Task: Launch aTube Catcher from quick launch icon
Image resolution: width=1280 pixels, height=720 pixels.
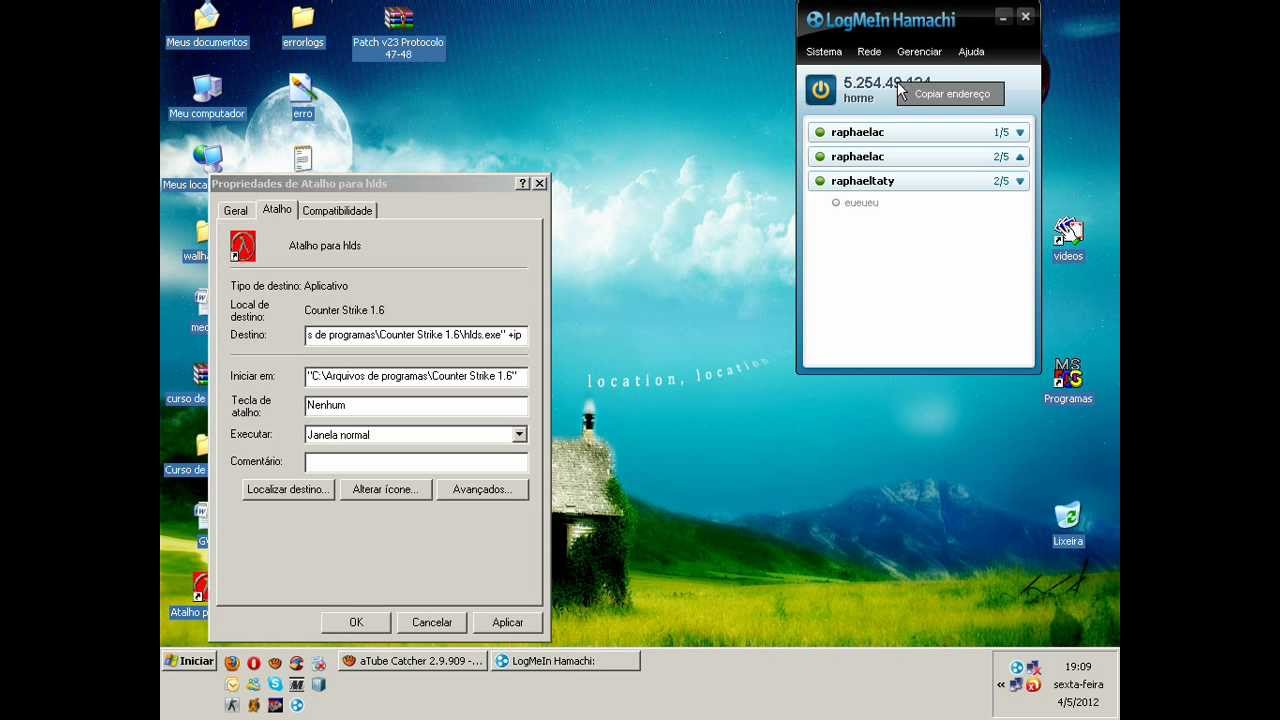Action: [275, 663]
